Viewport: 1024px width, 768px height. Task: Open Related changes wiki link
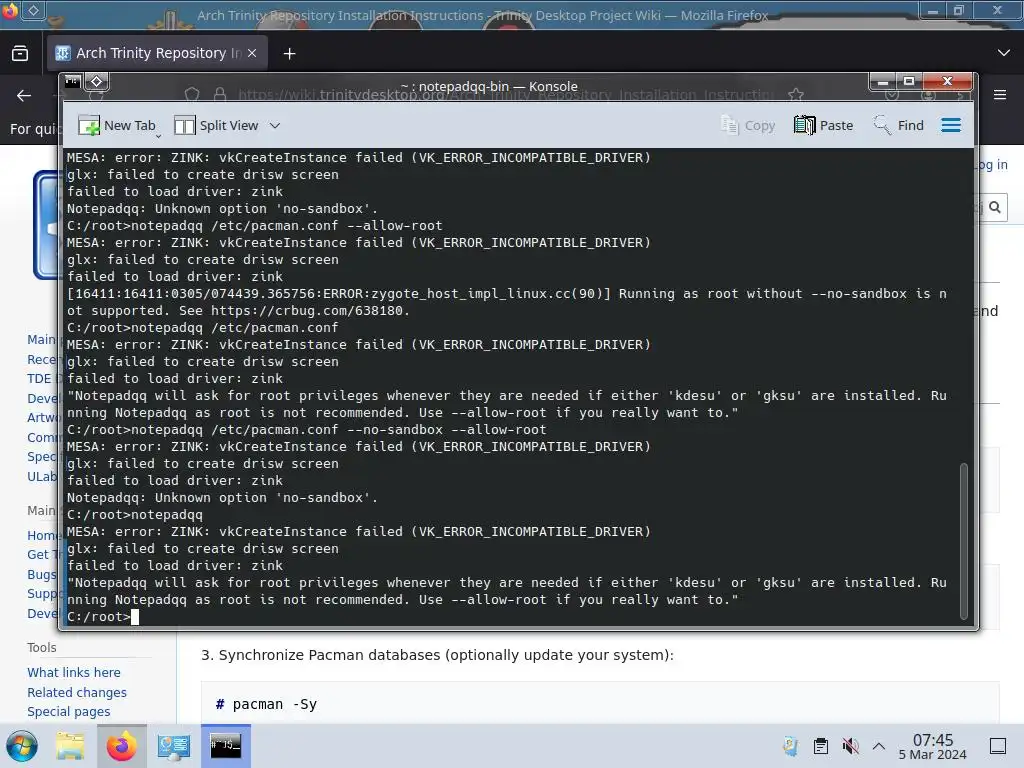tap(77, 692)
